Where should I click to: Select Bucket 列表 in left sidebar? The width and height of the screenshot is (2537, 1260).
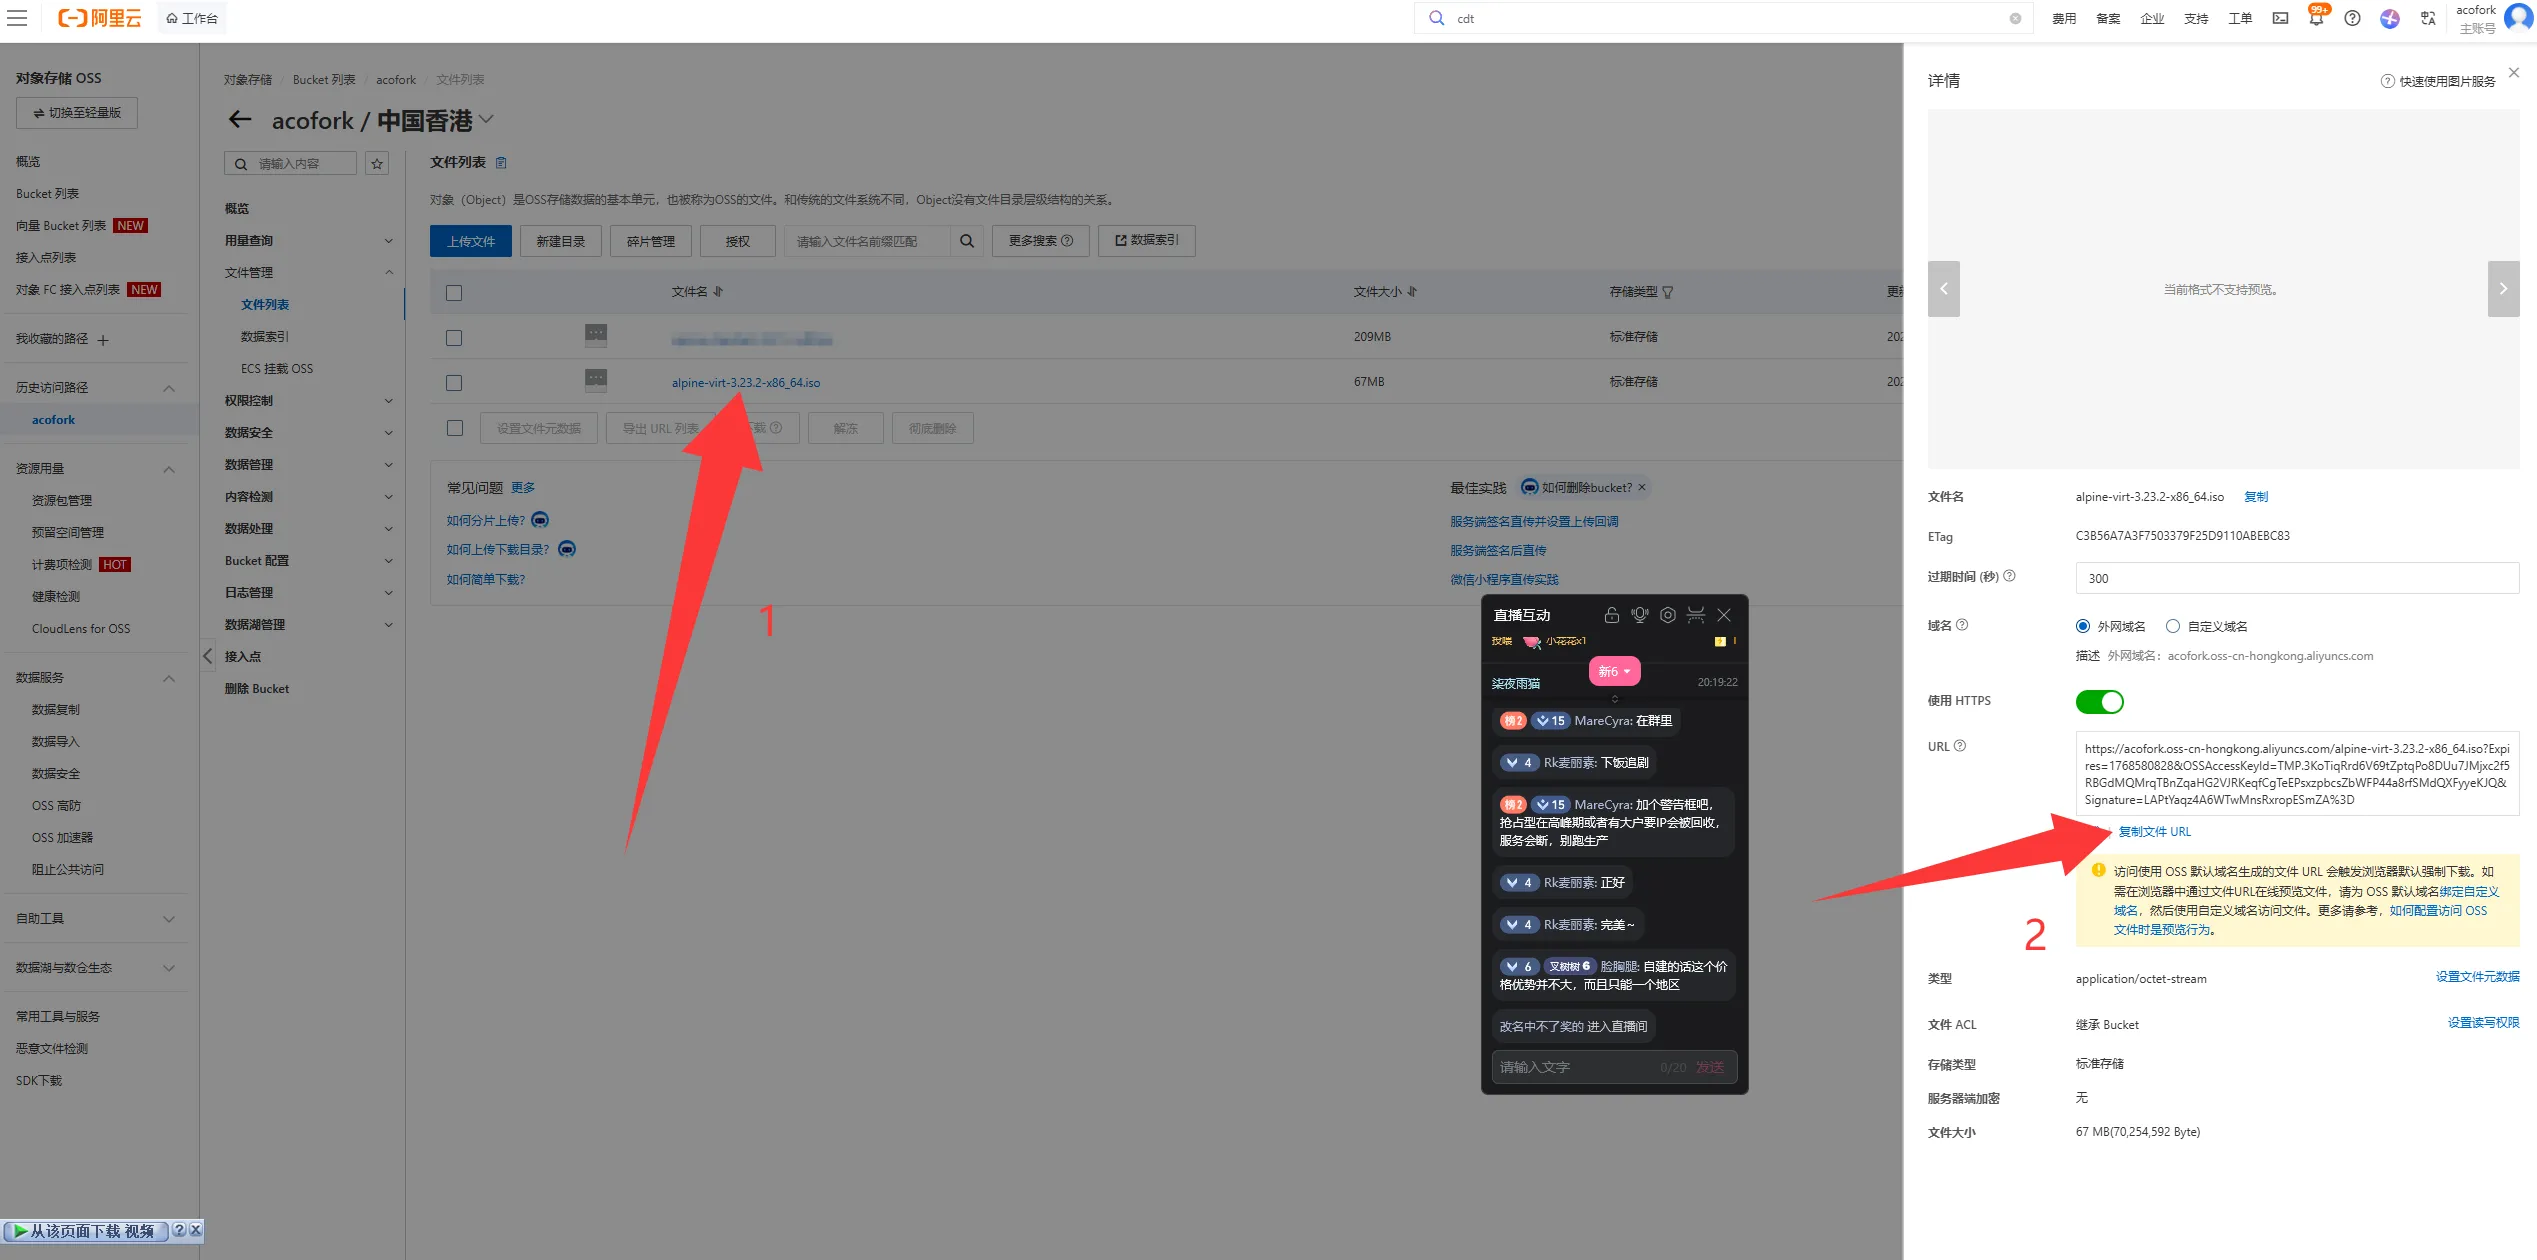[x=47, y=194]
